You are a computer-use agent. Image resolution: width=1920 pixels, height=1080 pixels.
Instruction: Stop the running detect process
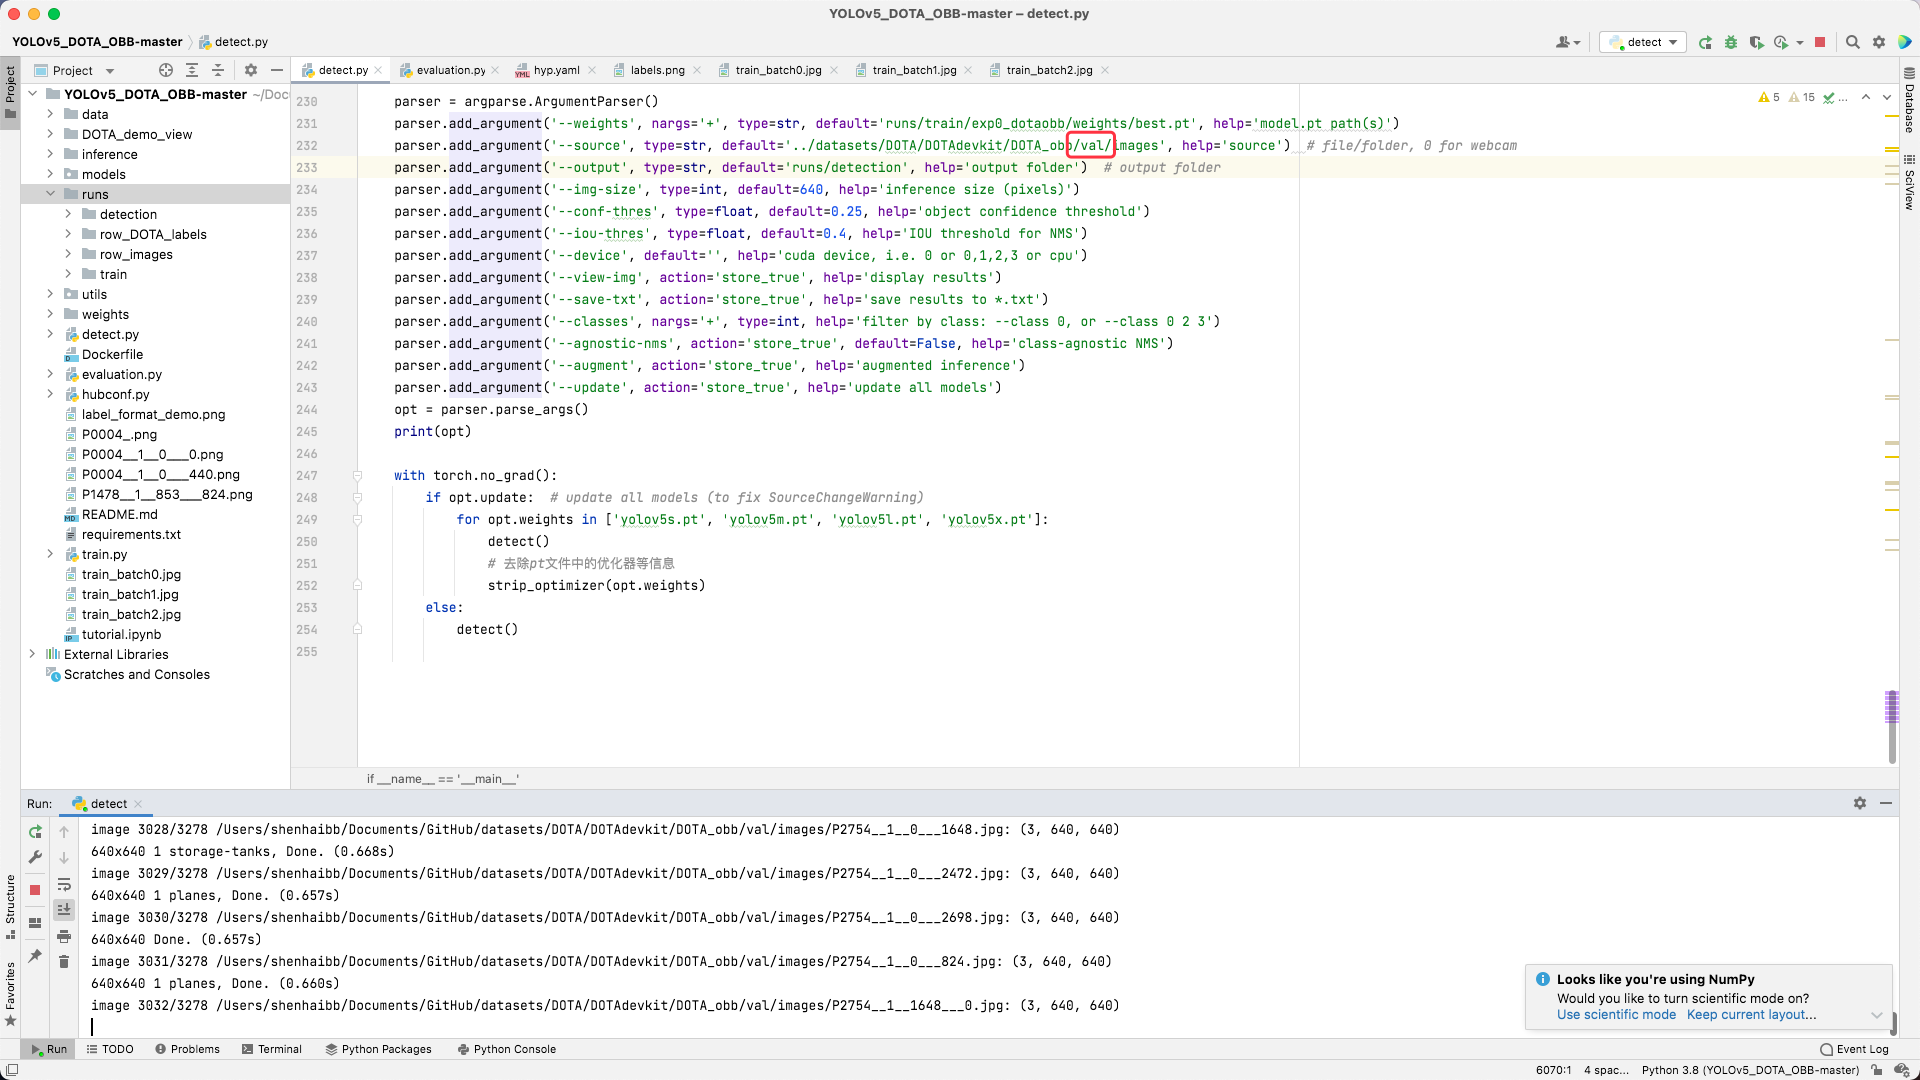(x=1821, y=42)
